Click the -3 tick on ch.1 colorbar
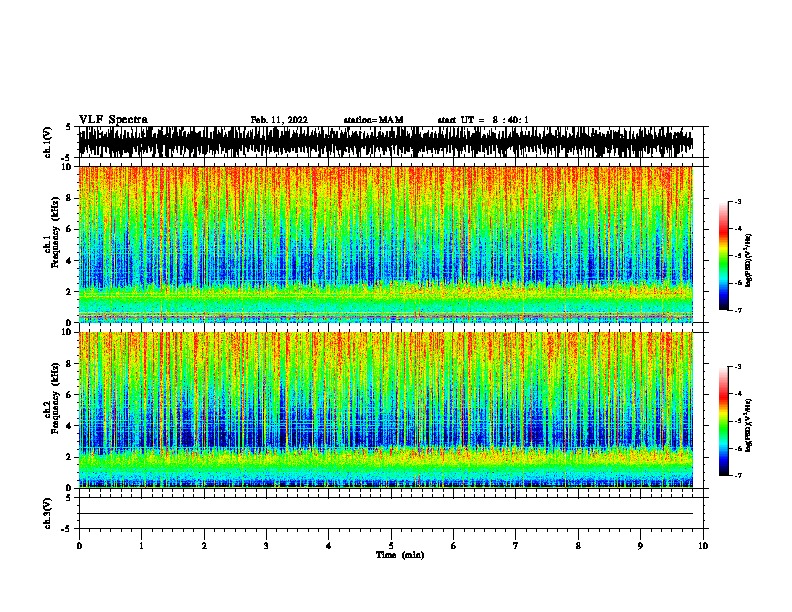This screenshot has width=792, height=612. [x=737, y=202]
